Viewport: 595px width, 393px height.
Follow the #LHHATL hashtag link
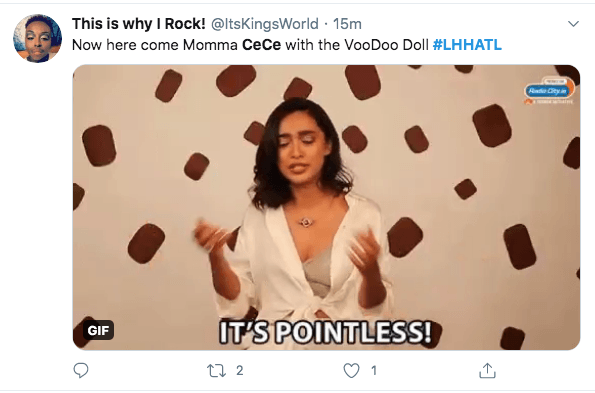(467, 45)
